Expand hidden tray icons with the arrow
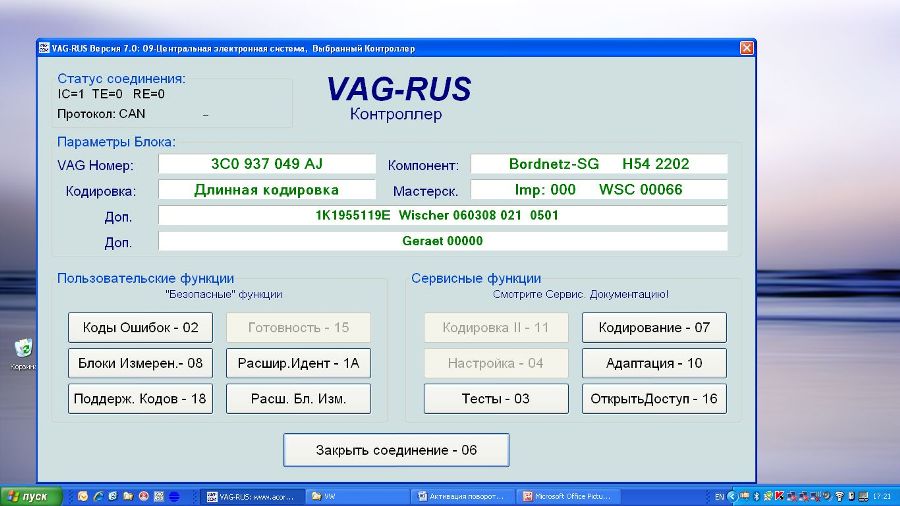The width and height of the screenshot is (900, 506). pos(734,496)
